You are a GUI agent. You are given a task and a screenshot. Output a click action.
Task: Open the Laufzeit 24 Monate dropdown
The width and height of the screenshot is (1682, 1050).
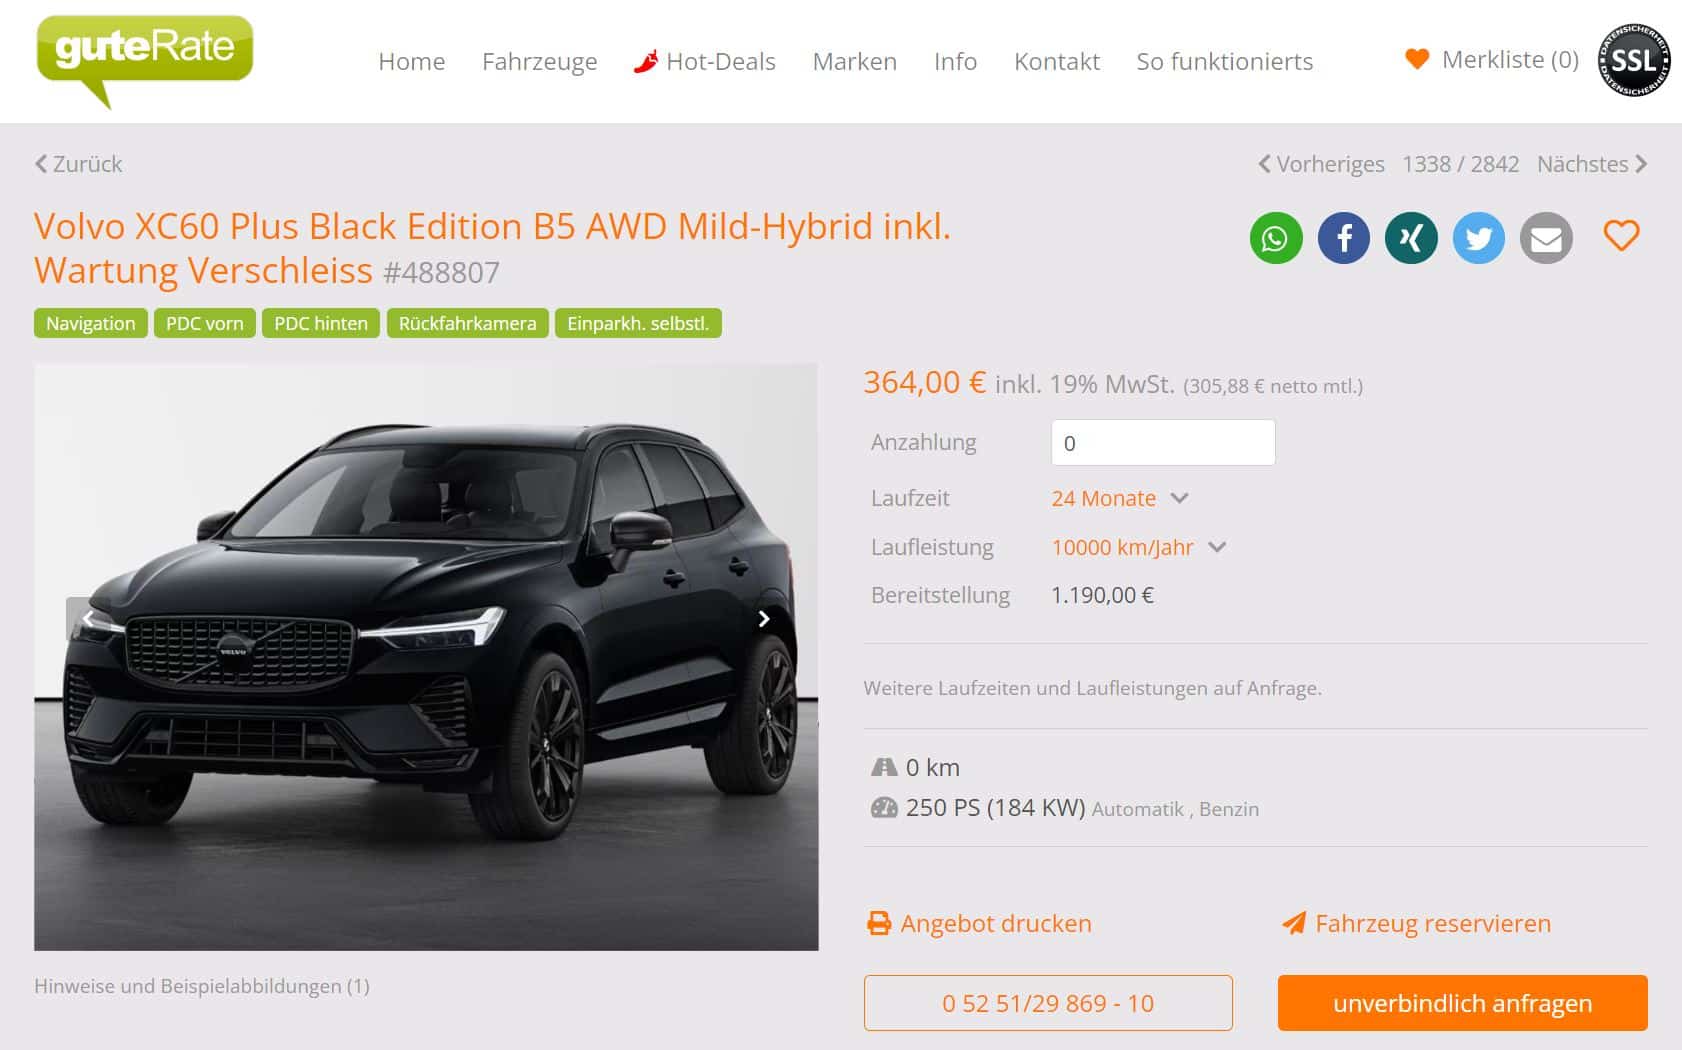click(x=1119, y=498)
